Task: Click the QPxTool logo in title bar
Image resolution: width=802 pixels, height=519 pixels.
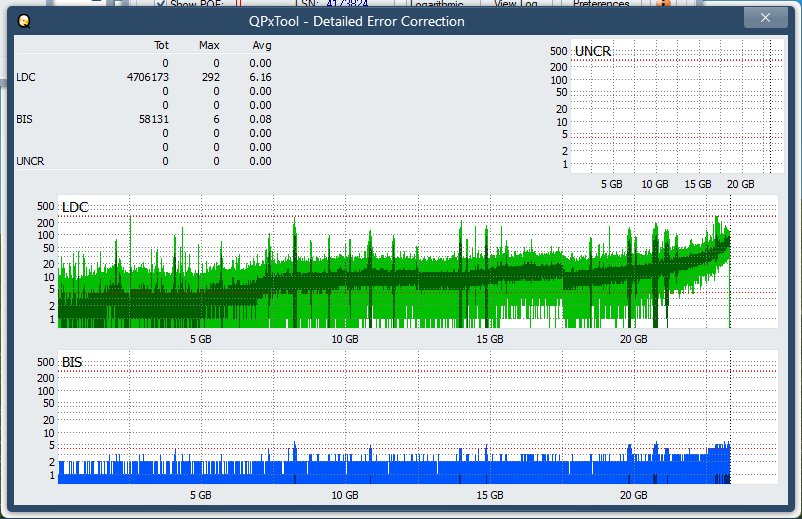Action: tap(24, 21)
